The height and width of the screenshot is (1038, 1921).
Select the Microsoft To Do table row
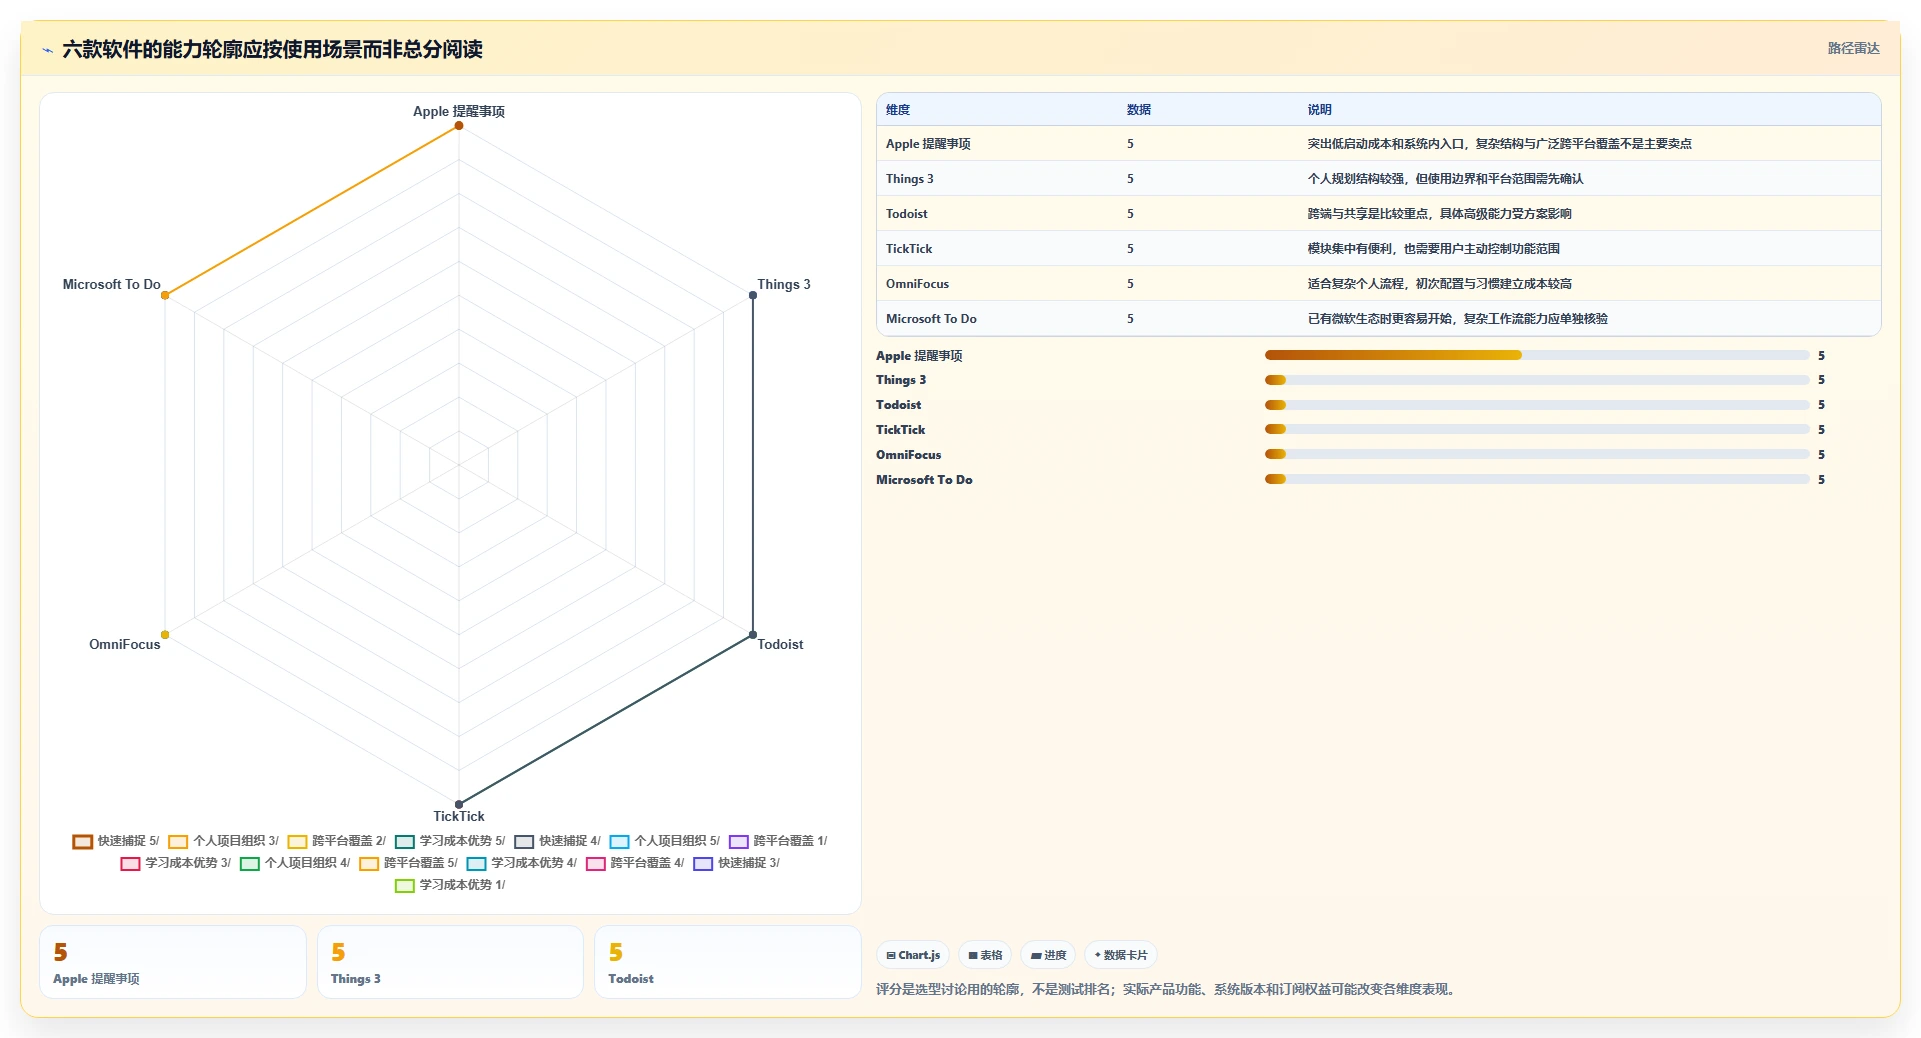pyautogui.click(x=1379, y=319)
